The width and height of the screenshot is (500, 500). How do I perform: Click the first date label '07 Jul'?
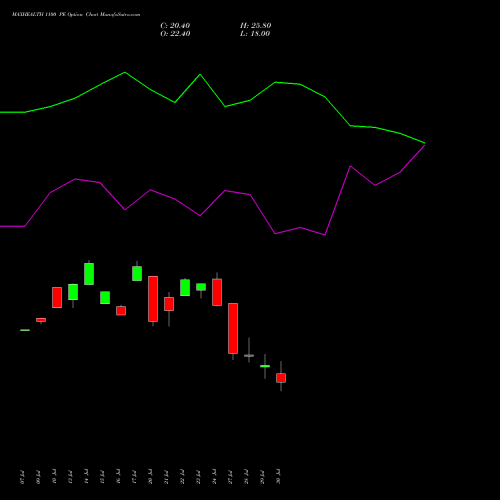tap(22, 477)
